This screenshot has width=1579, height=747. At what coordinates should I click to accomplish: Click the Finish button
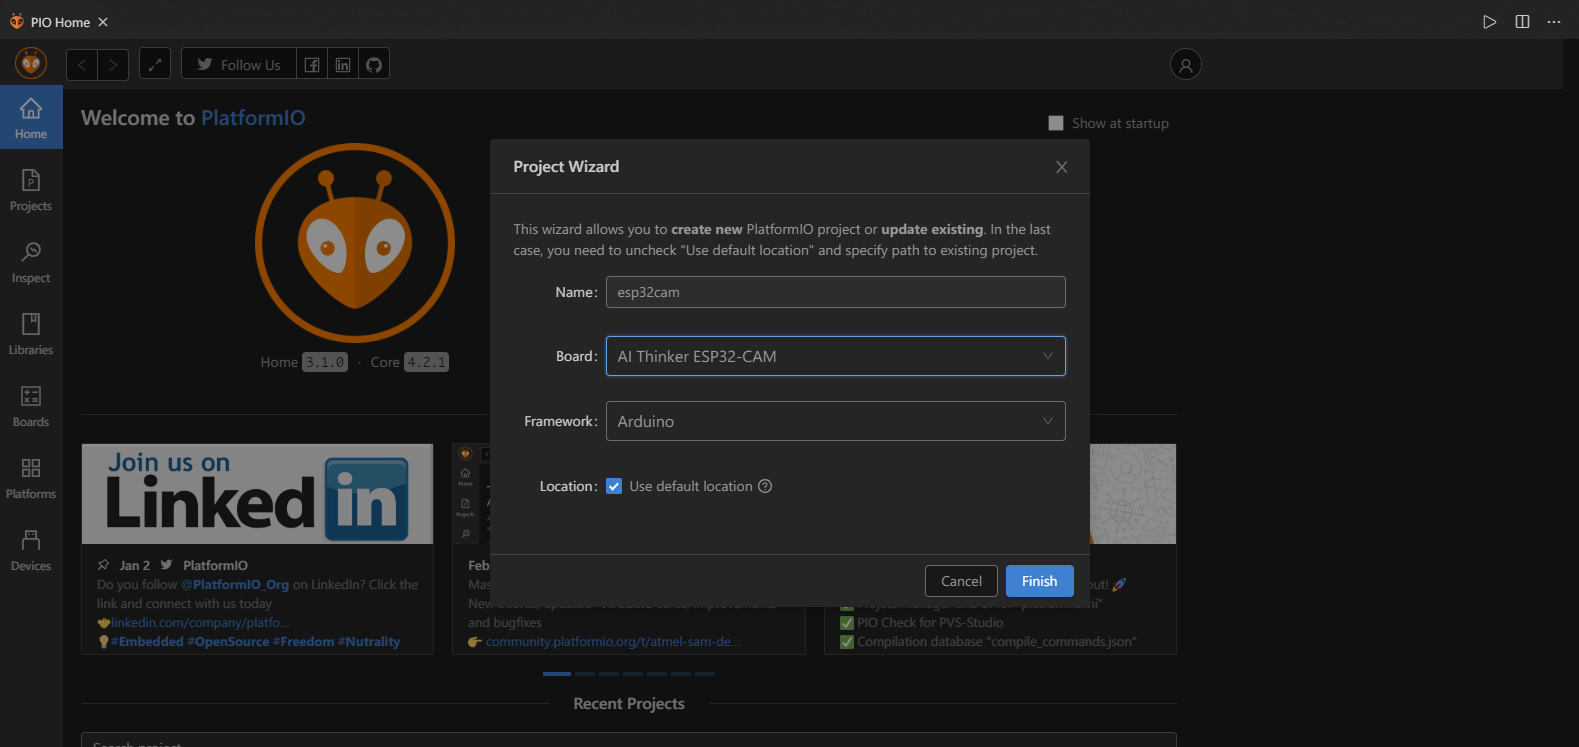[x=1040, y=581]
